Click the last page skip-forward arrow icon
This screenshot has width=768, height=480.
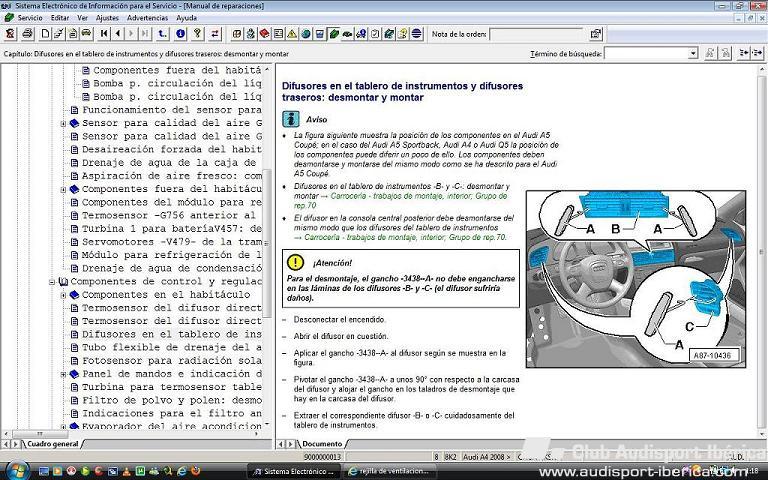coord(144,34)
